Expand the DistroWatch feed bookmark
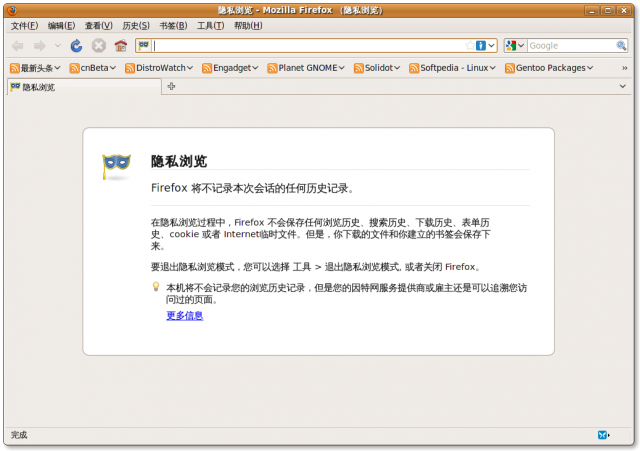This screenshot has height=451, width=640. pyautogui.click(x=159, y=68)
